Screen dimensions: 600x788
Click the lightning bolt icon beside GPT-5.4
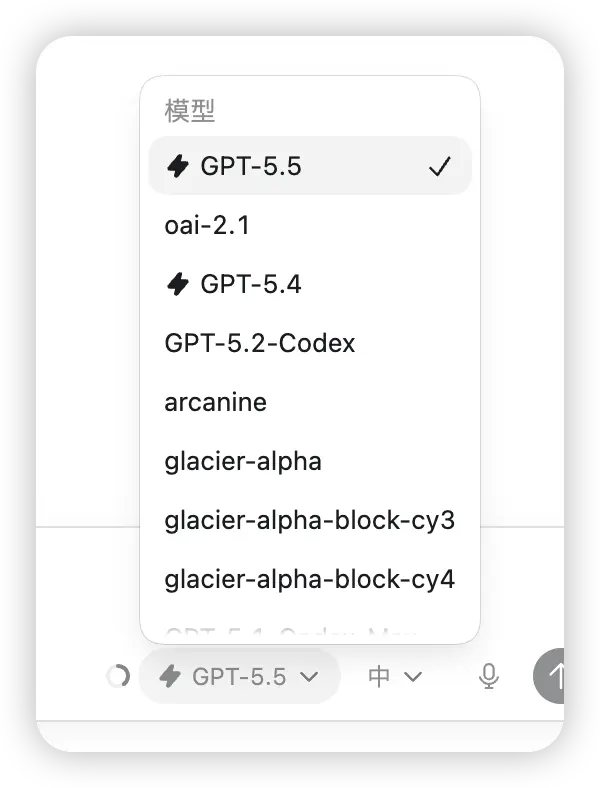177,284
